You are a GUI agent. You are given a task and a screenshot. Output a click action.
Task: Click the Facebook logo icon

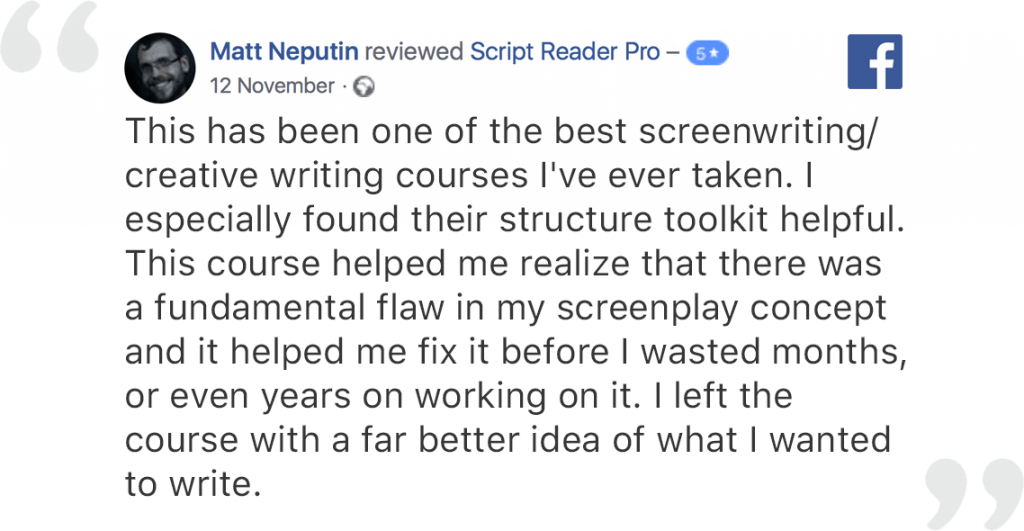874,61
